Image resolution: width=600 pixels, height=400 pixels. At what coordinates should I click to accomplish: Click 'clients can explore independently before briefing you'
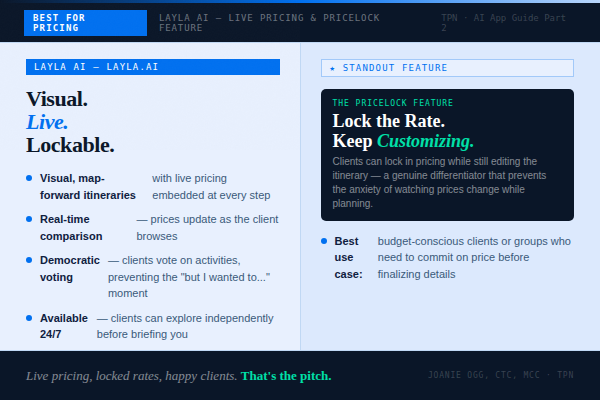coord(185,326)
